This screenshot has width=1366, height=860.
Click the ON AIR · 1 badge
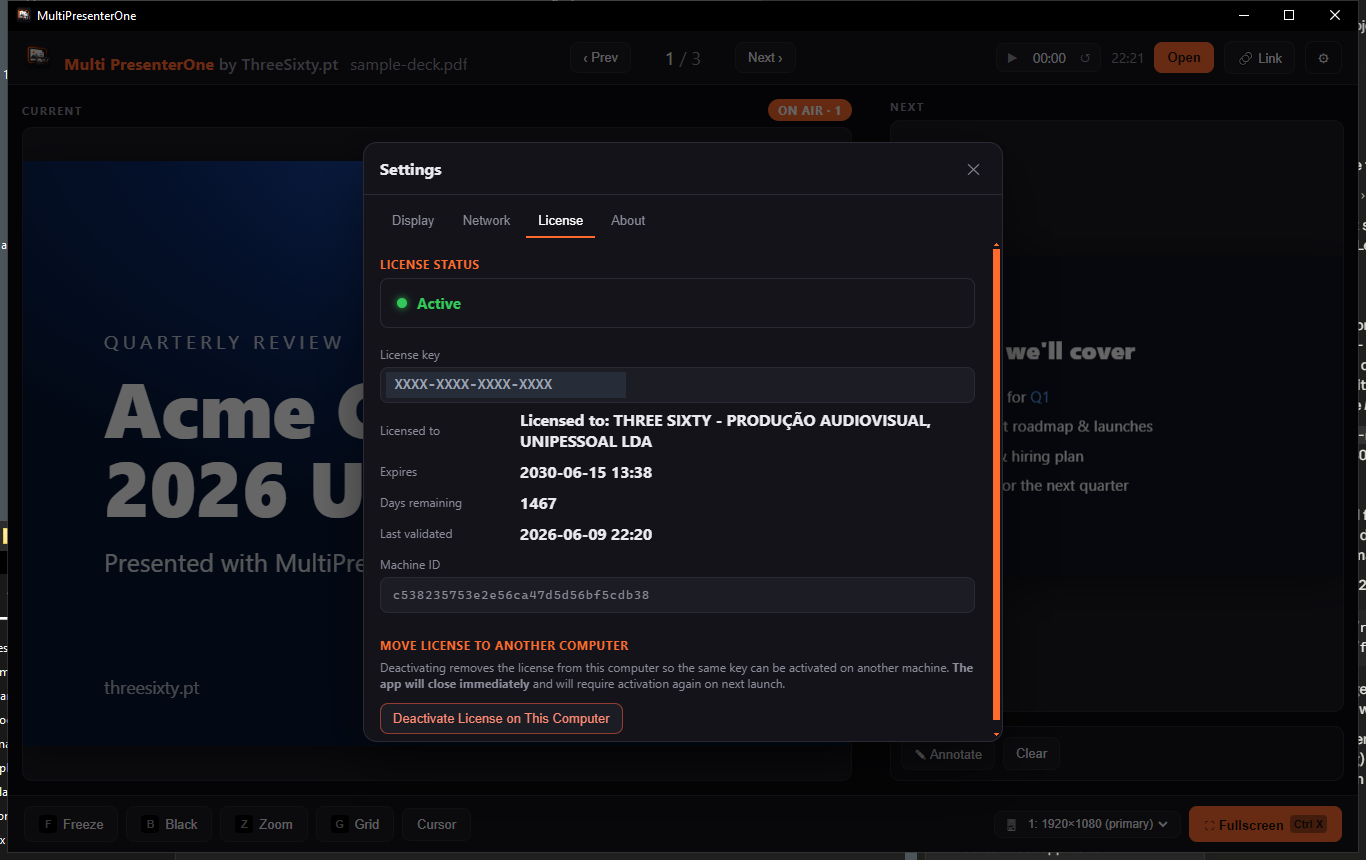[x=810, y=110]
